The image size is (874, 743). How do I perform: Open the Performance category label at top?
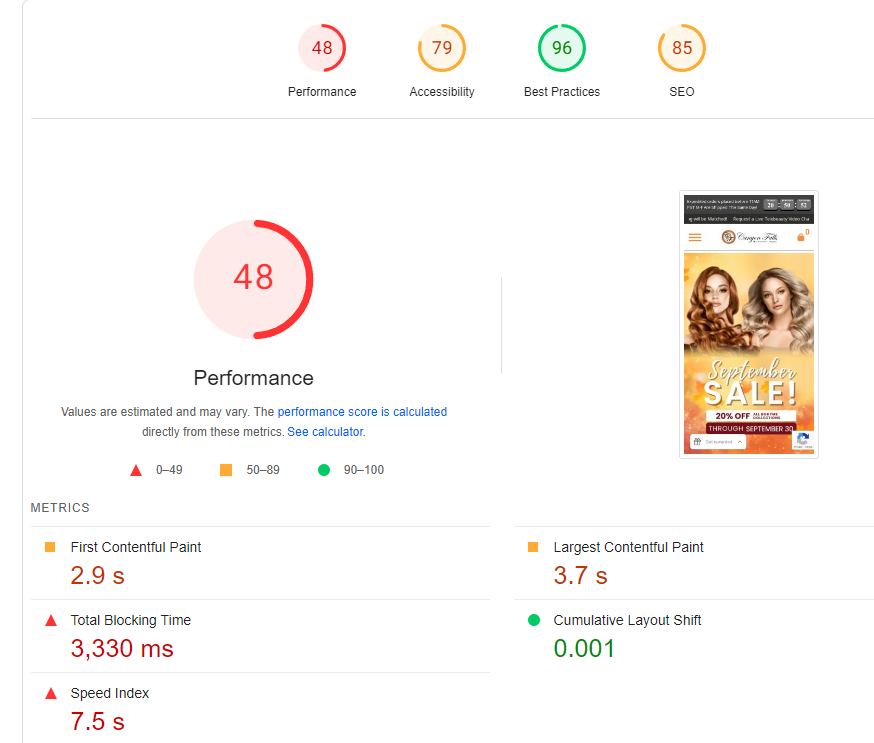coord(322,92)
